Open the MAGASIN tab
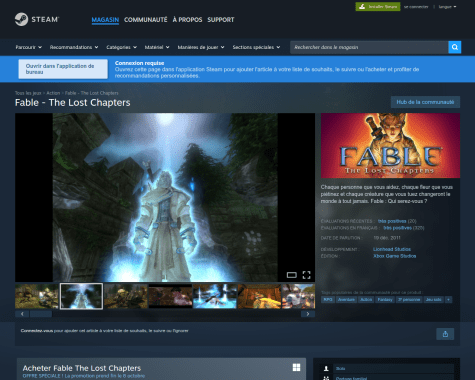The image size is (475, 380). tap(105, 20)
